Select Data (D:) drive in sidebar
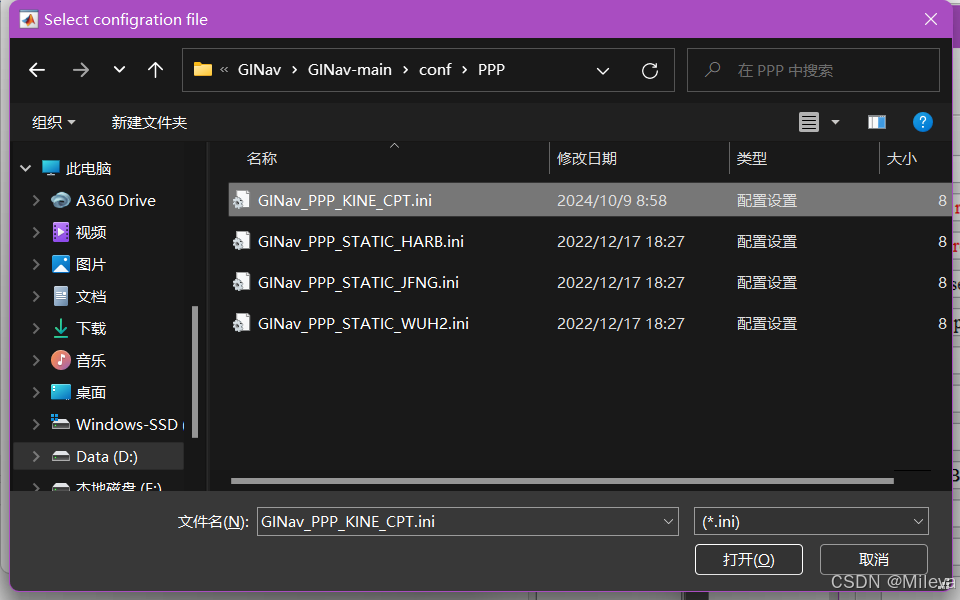960x600 pixels. pyautogui.click(x=107, y=457)
